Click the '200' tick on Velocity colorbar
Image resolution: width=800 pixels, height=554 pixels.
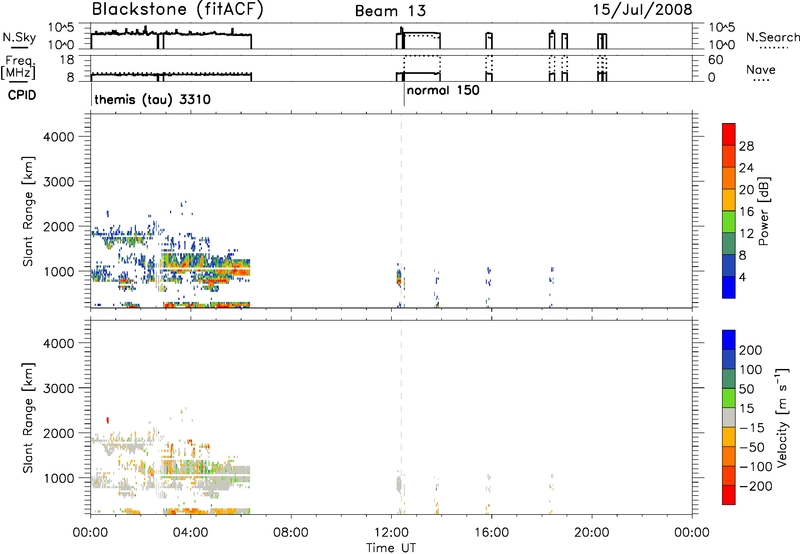[x=751, y=350]
